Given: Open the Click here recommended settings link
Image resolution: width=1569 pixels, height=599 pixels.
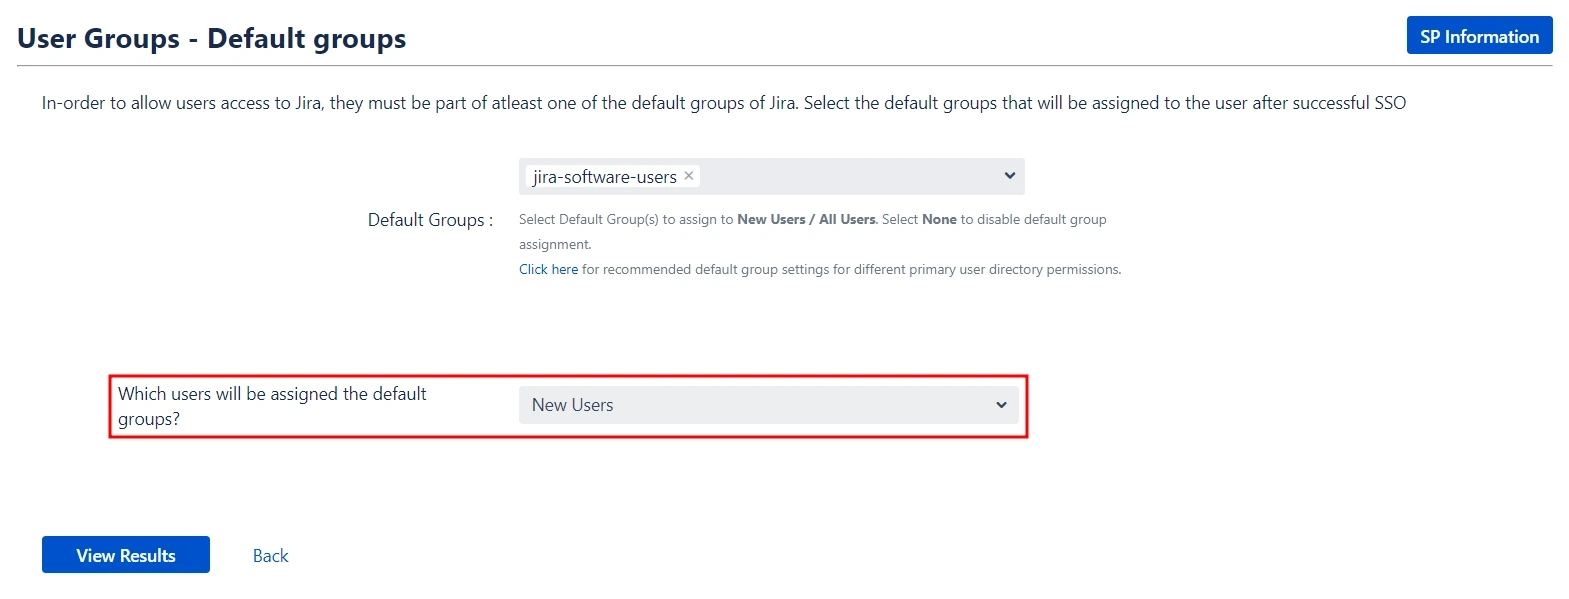Looking at the screenshot, I should click(x=548, y=269).
